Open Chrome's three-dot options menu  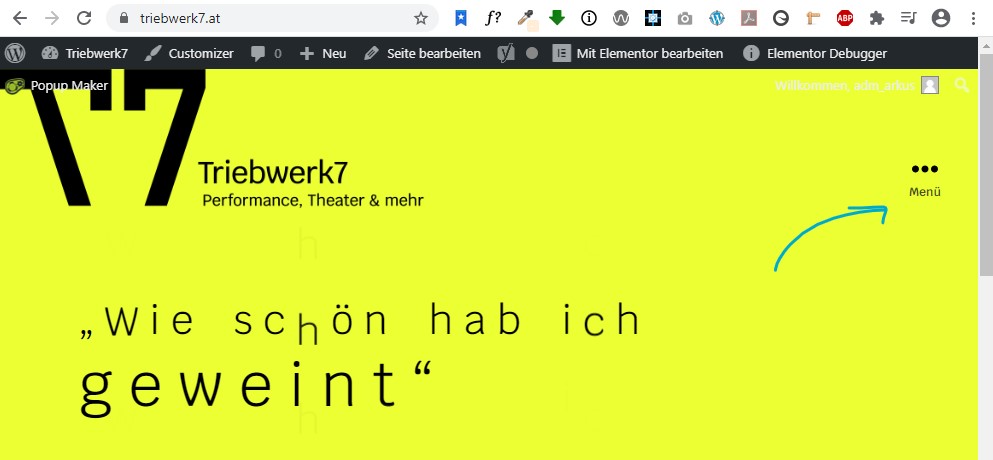[974, 18]
